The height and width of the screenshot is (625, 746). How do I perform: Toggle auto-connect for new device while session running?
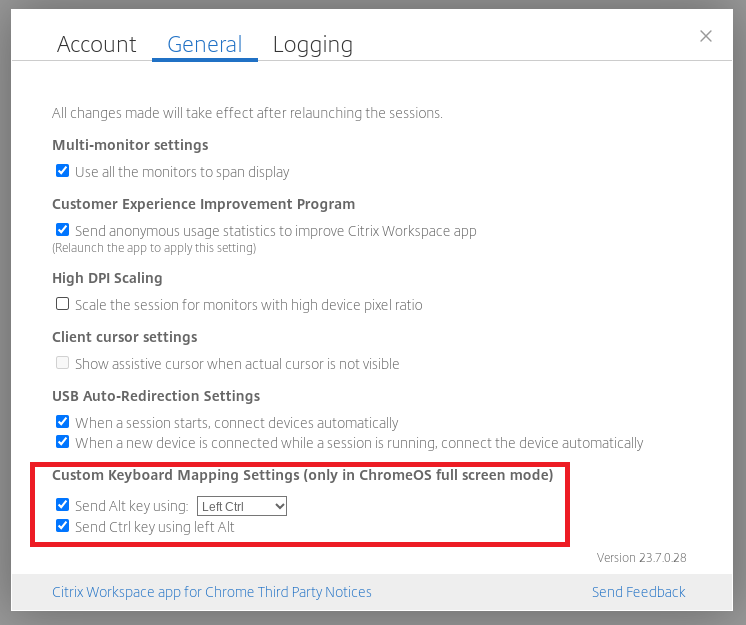click(62, 441)
